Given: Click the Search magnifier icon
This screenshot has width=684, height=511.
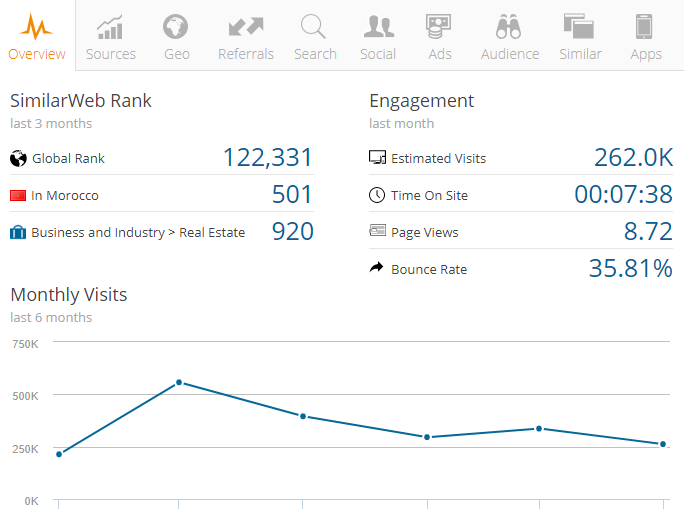Looking at the screenshot, I should coord(314,26).
